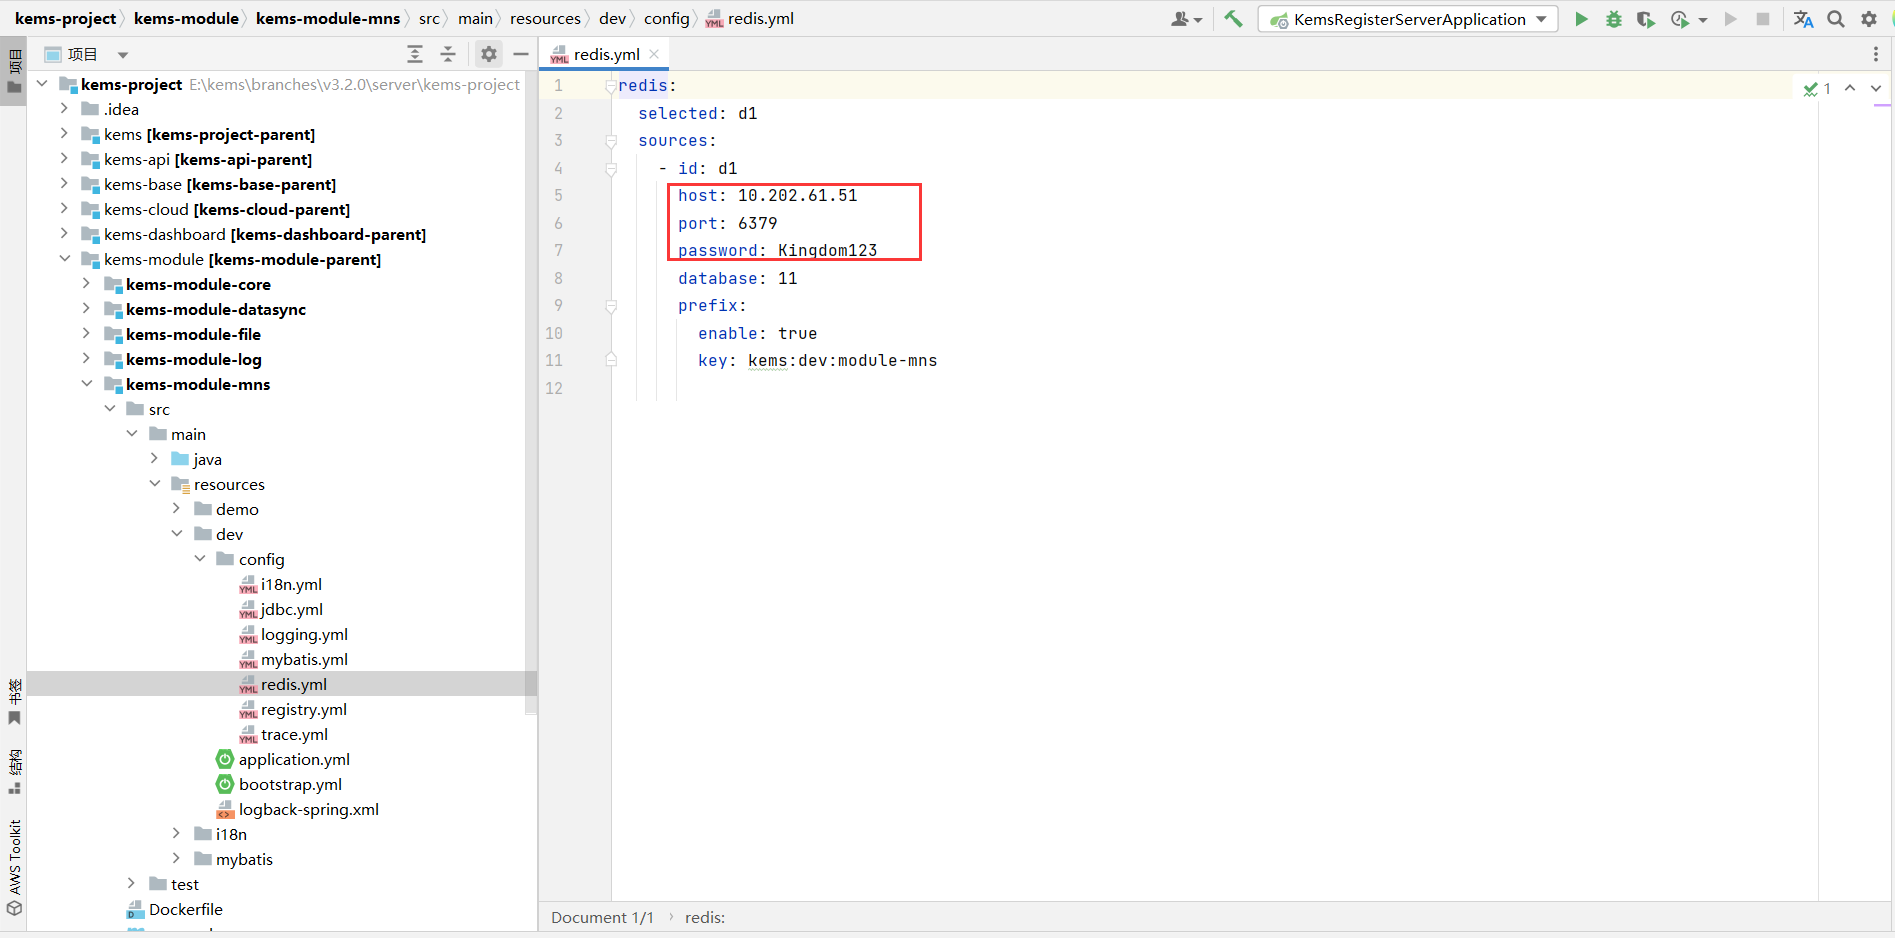The width and height of the screenshot is (1895, 938).
Task: Open the 书签 bookmarks side tab
Action: pos(14,702)
